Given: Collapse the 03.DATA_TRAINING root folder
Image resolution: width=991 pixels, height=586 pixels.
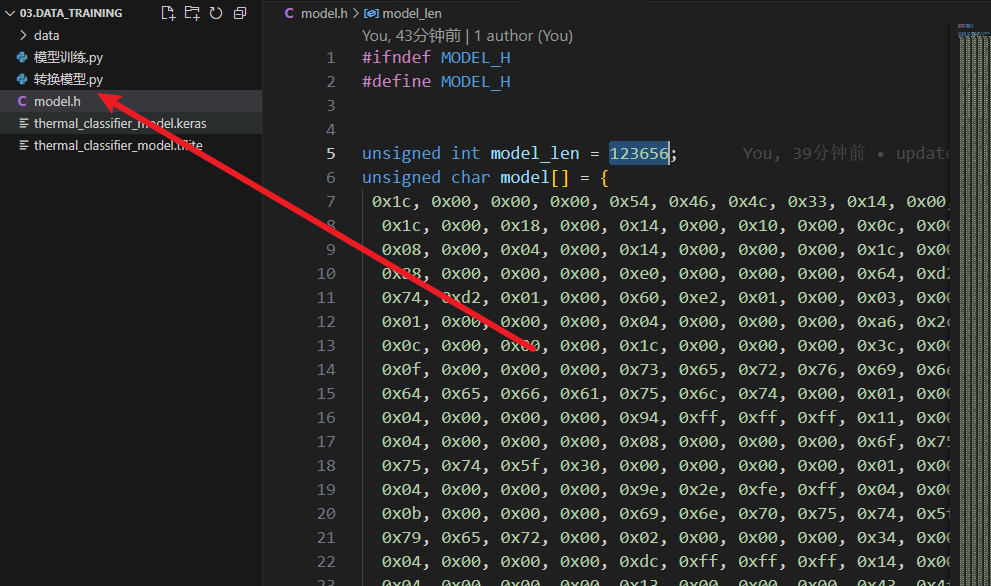Looking at the screenshot, I should (x=10, y=13).
